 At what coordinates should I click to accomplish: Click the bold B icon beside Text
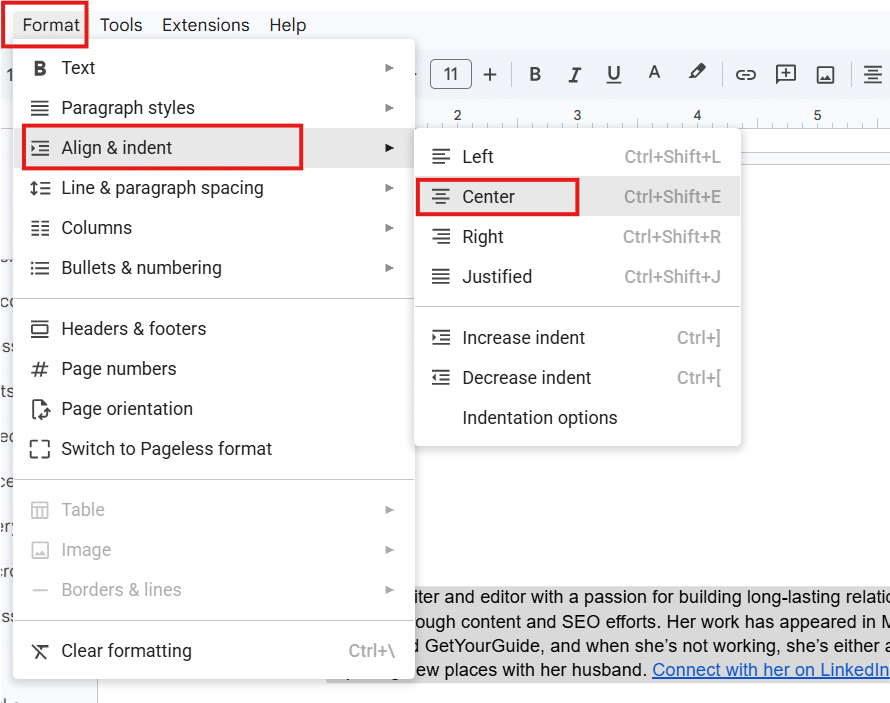point(40,68)
